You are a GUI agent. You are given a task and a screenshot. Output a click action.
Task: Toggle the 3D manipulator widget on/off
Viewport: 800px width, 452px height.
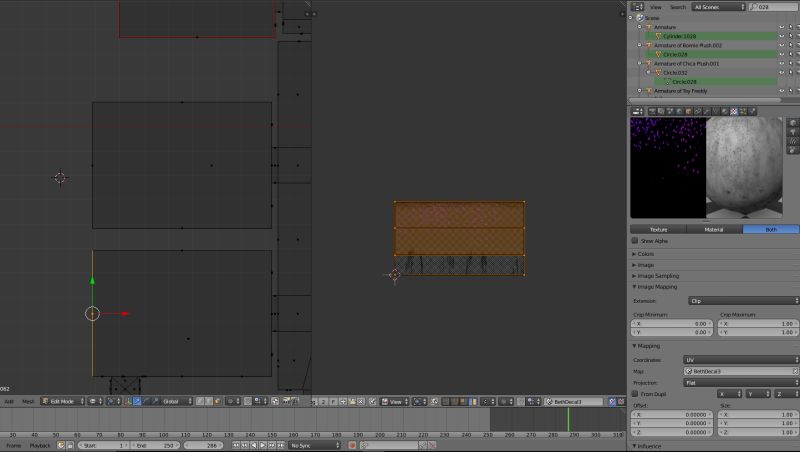(128, 401)
